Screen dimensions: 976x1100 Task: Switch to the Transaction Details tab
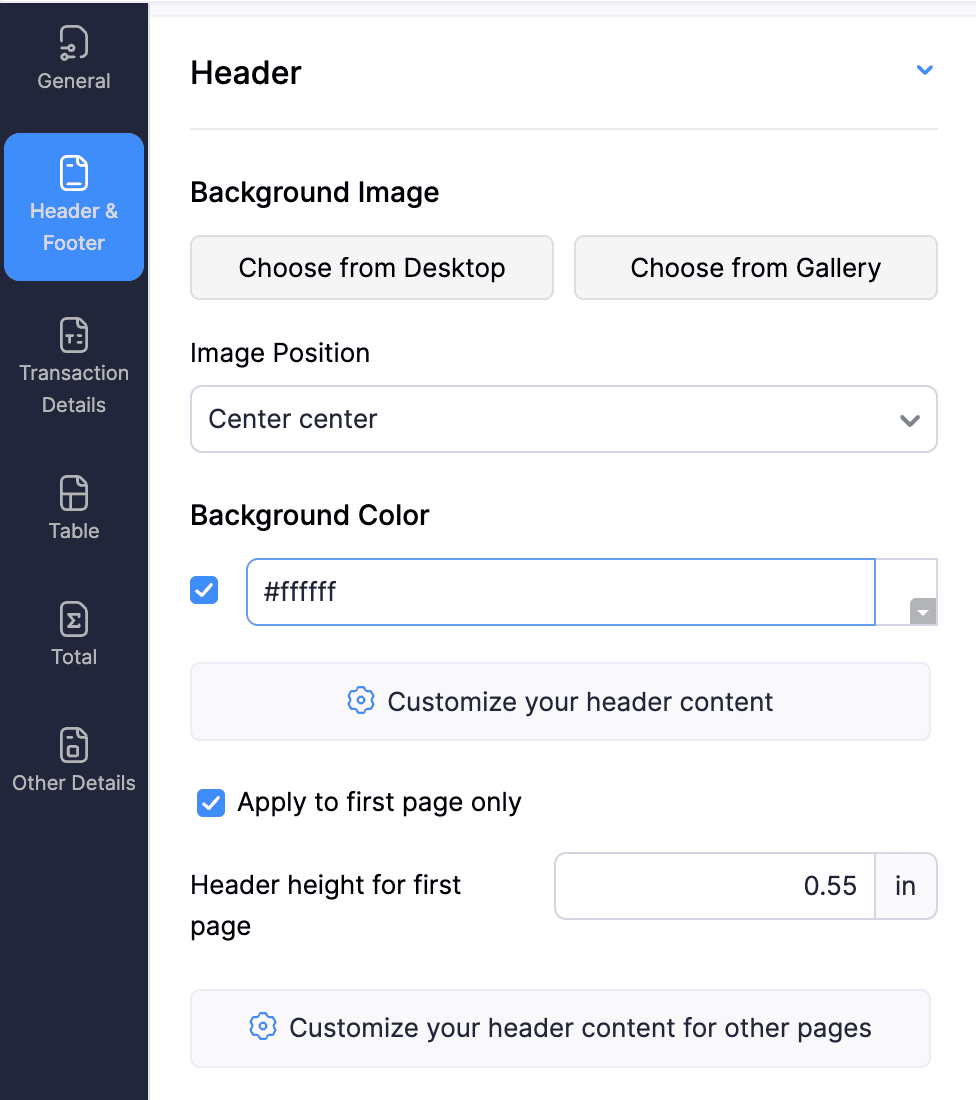pyautogui.click(x=74, y=388)
